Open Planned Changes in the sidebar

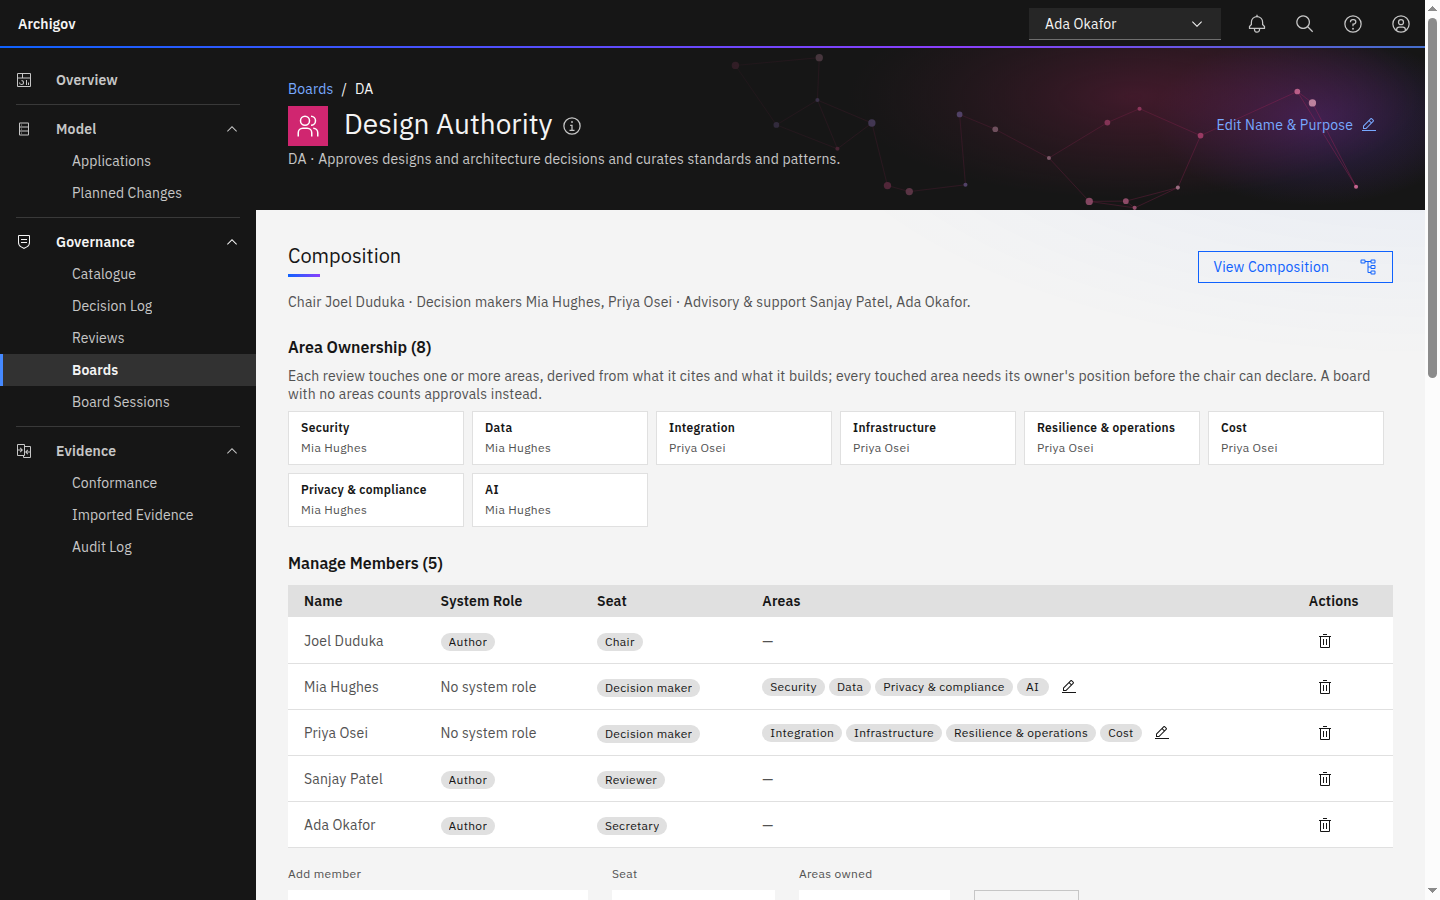[x=128, y=193]
